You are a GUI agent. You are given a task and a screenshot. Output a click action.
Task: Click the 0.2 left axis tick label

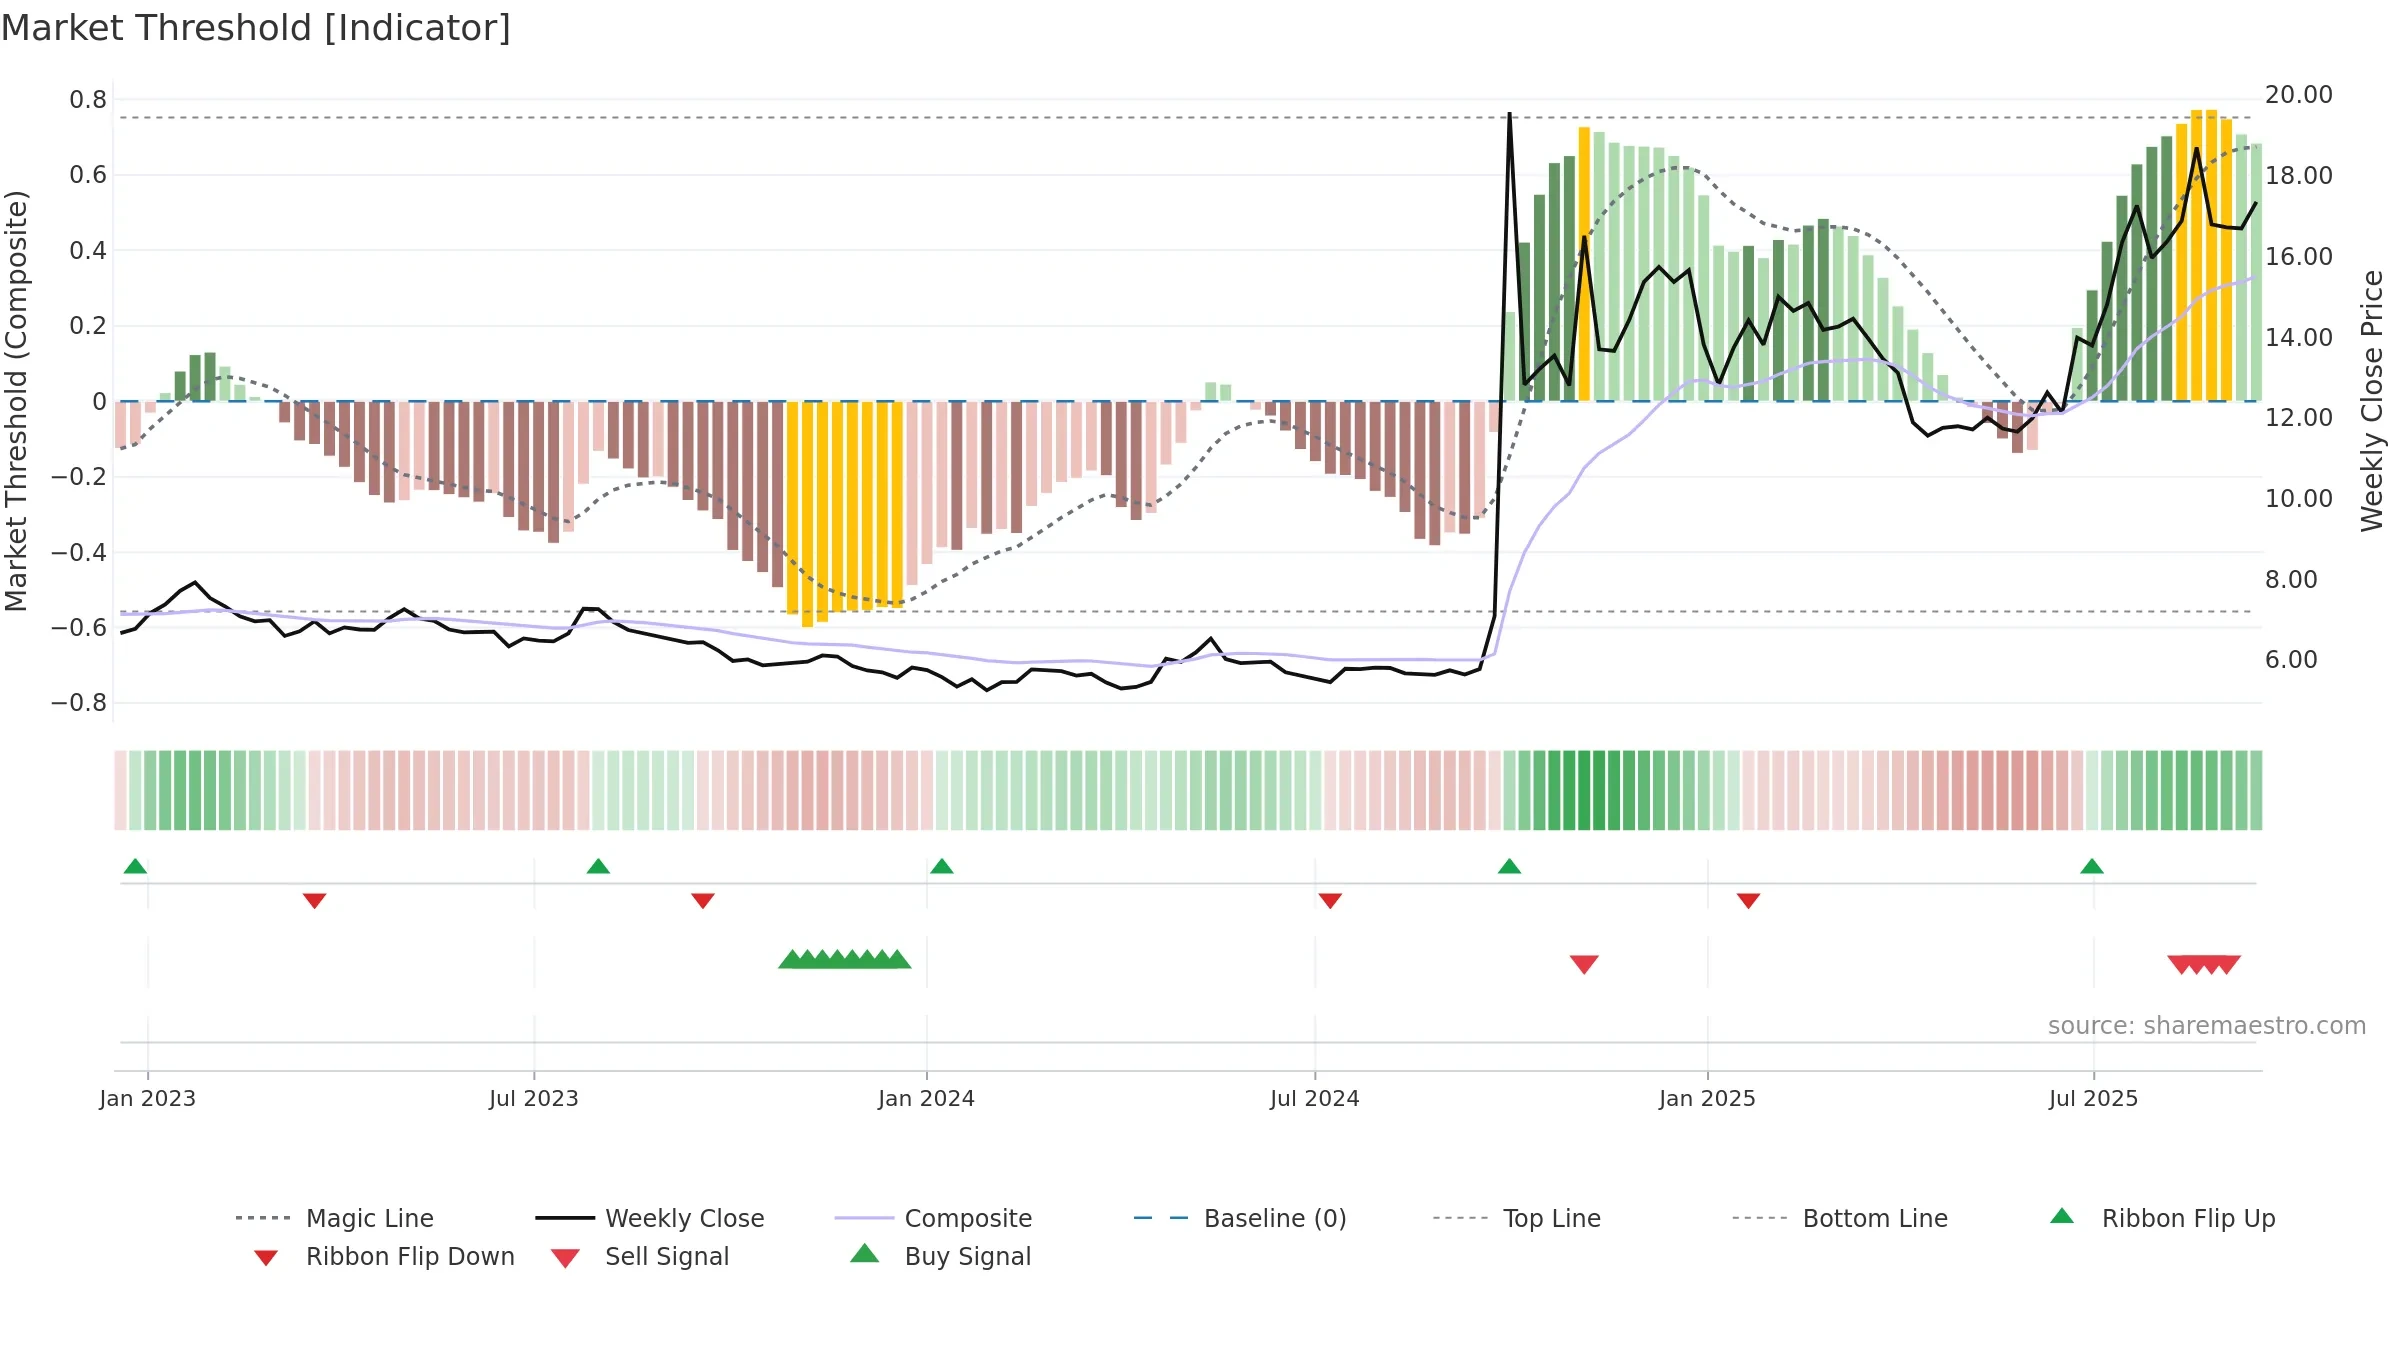pyautogui.click(x=88, y=326)
